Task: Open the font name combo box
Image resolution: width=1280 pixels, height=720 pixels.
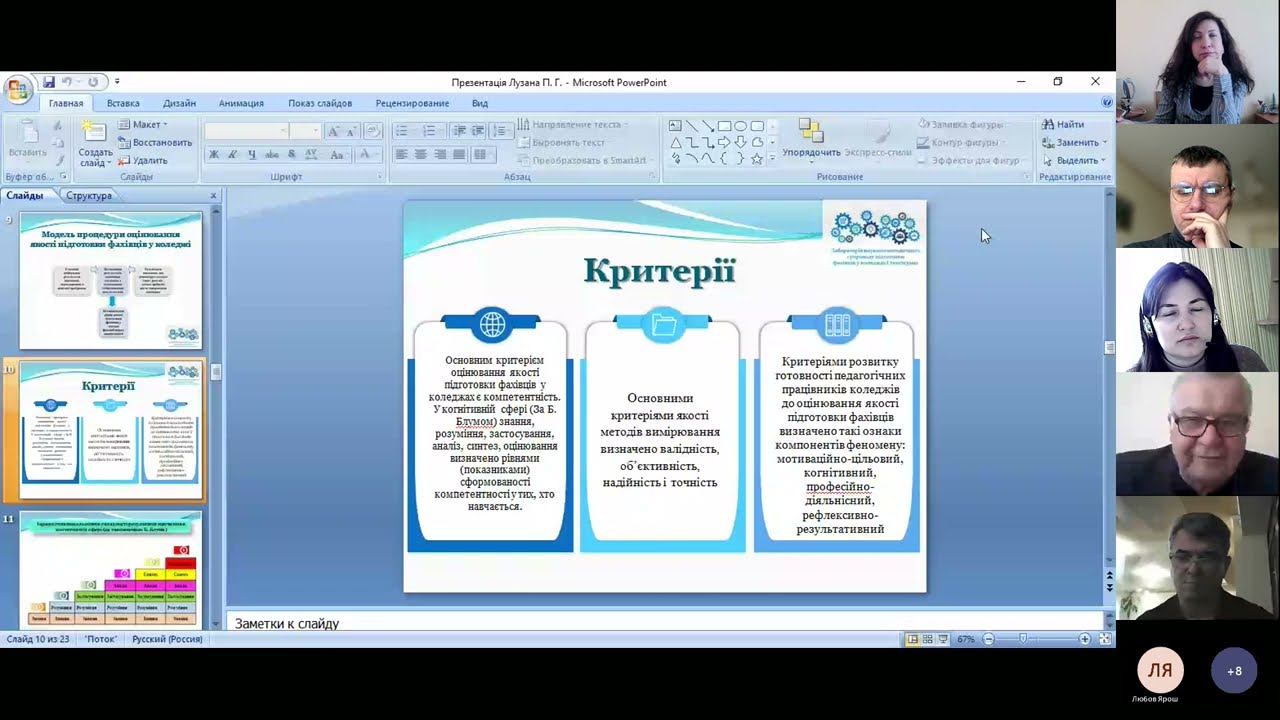Action: (x=247, y=131)
